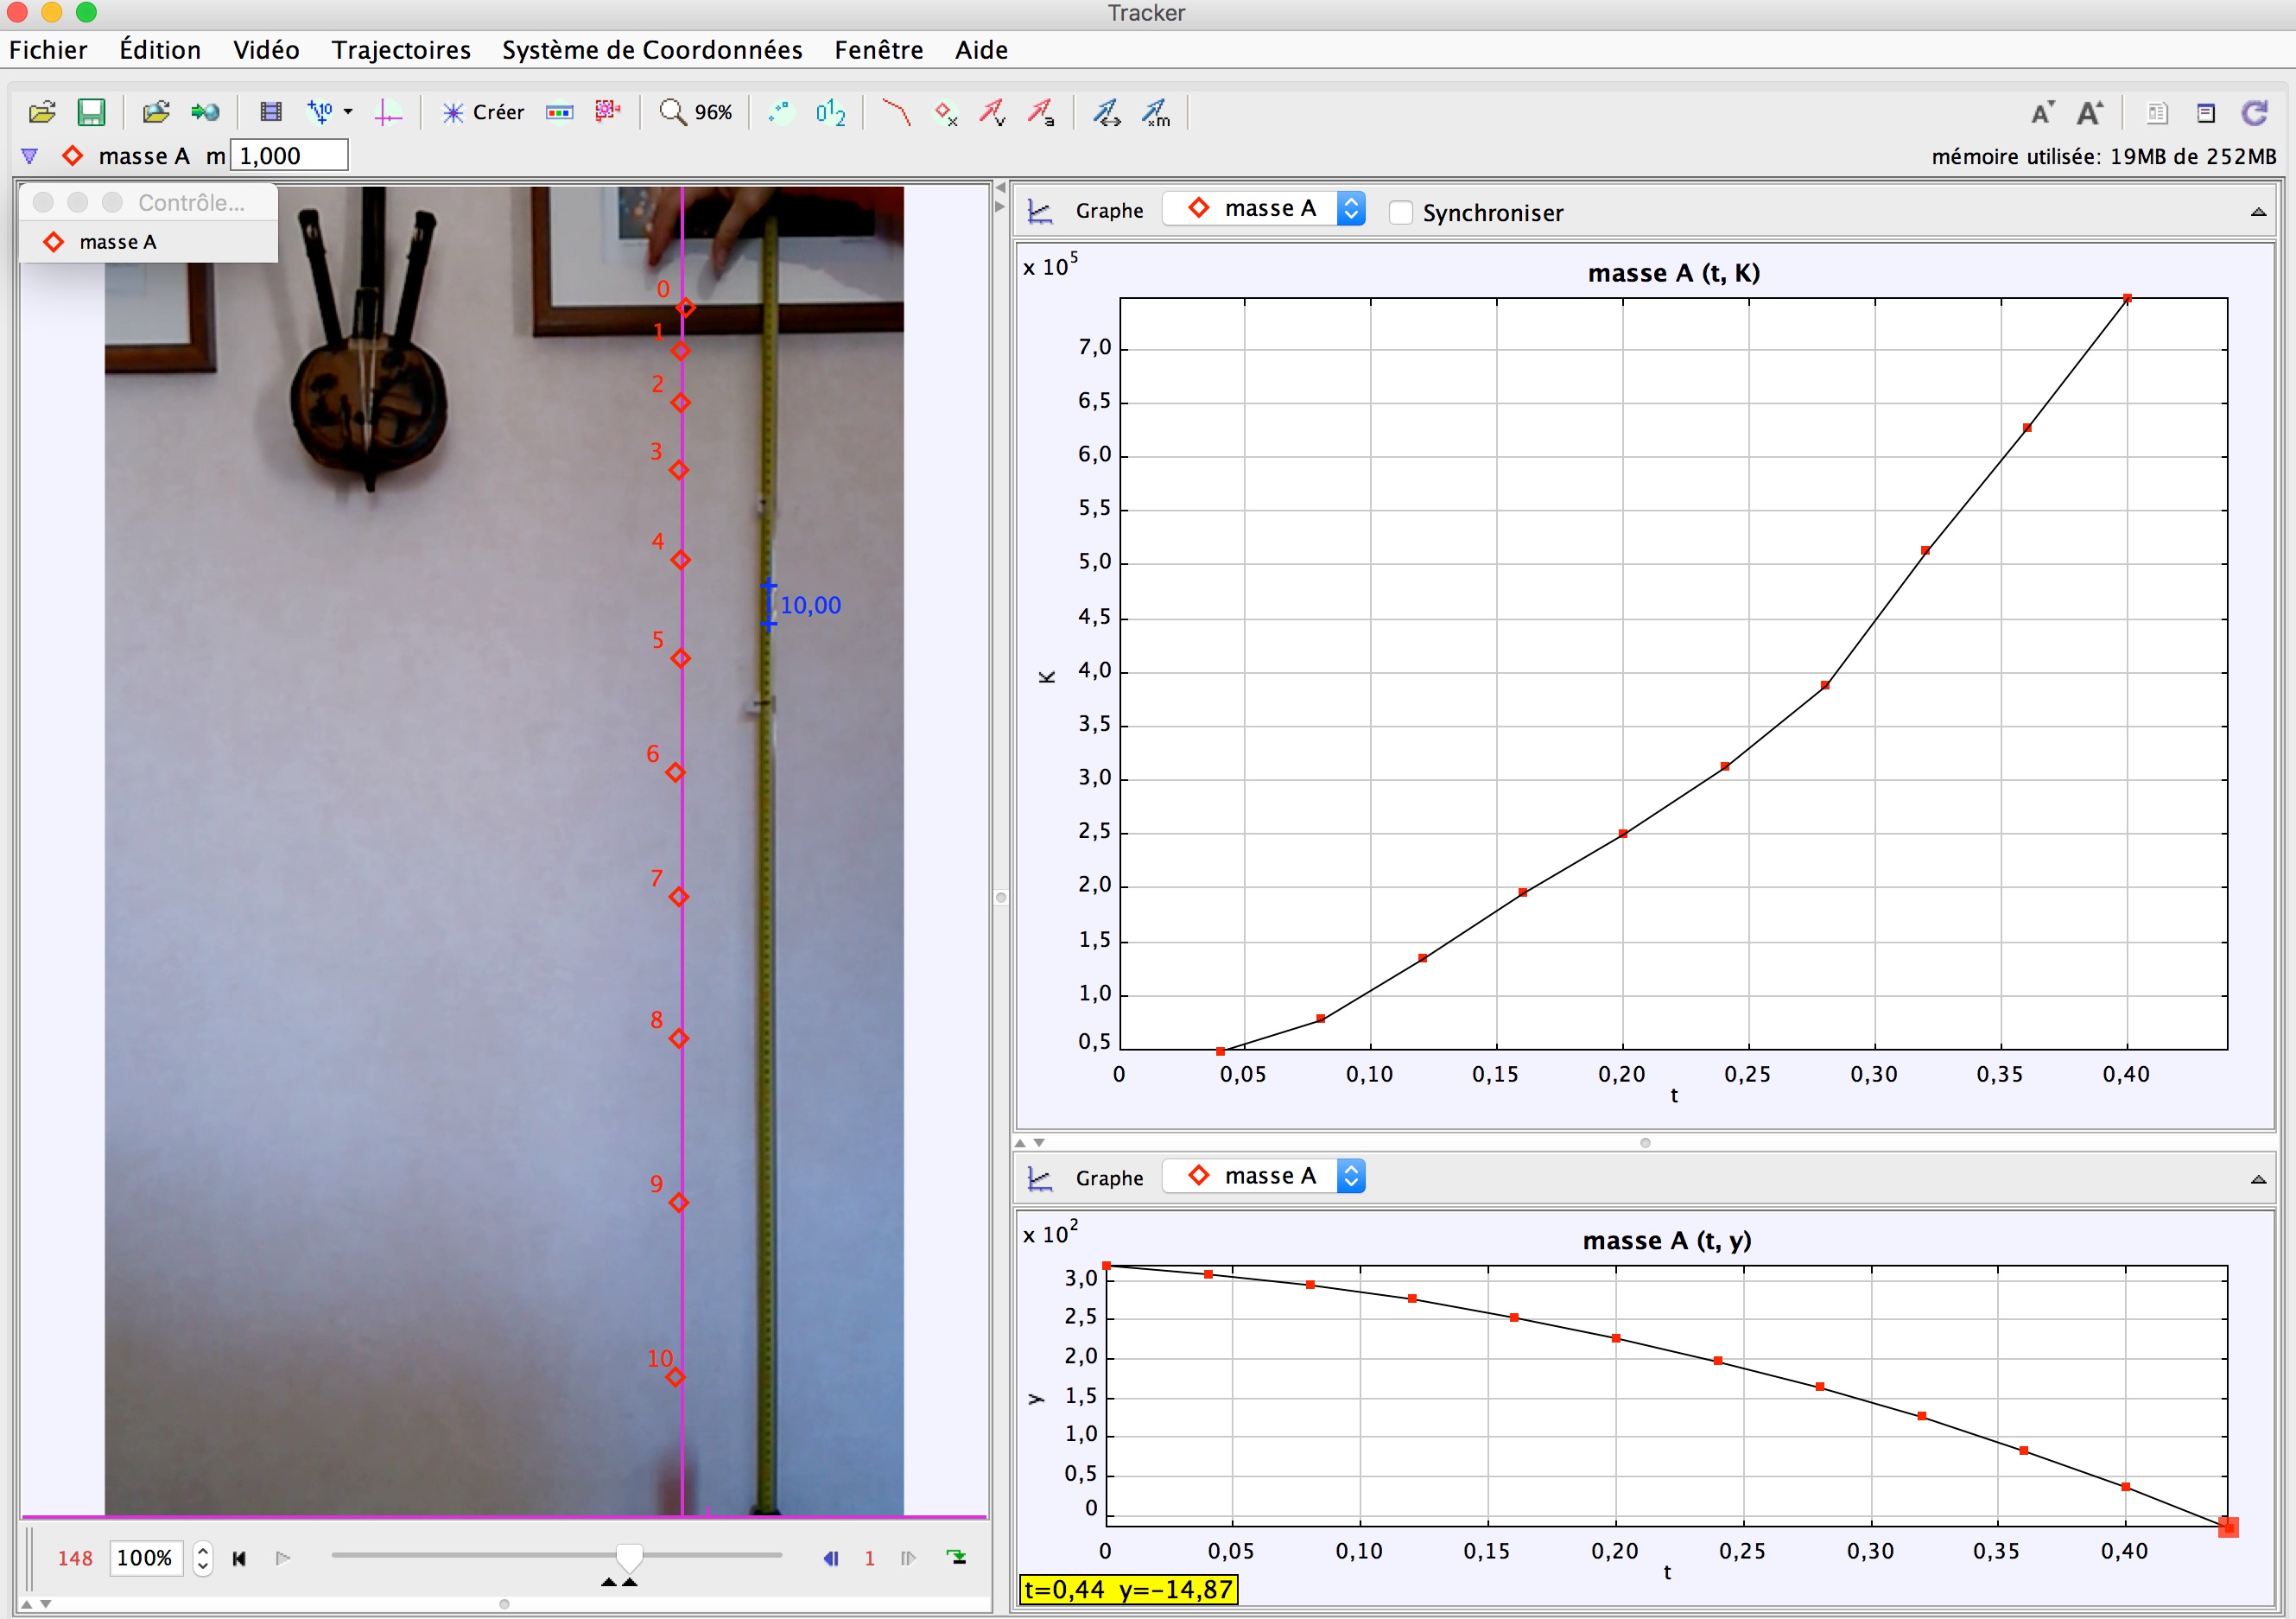Screen dimensions: 2296x1619
Task: Expand the track selector triangle beside masse A
Action: pos(29,156)
